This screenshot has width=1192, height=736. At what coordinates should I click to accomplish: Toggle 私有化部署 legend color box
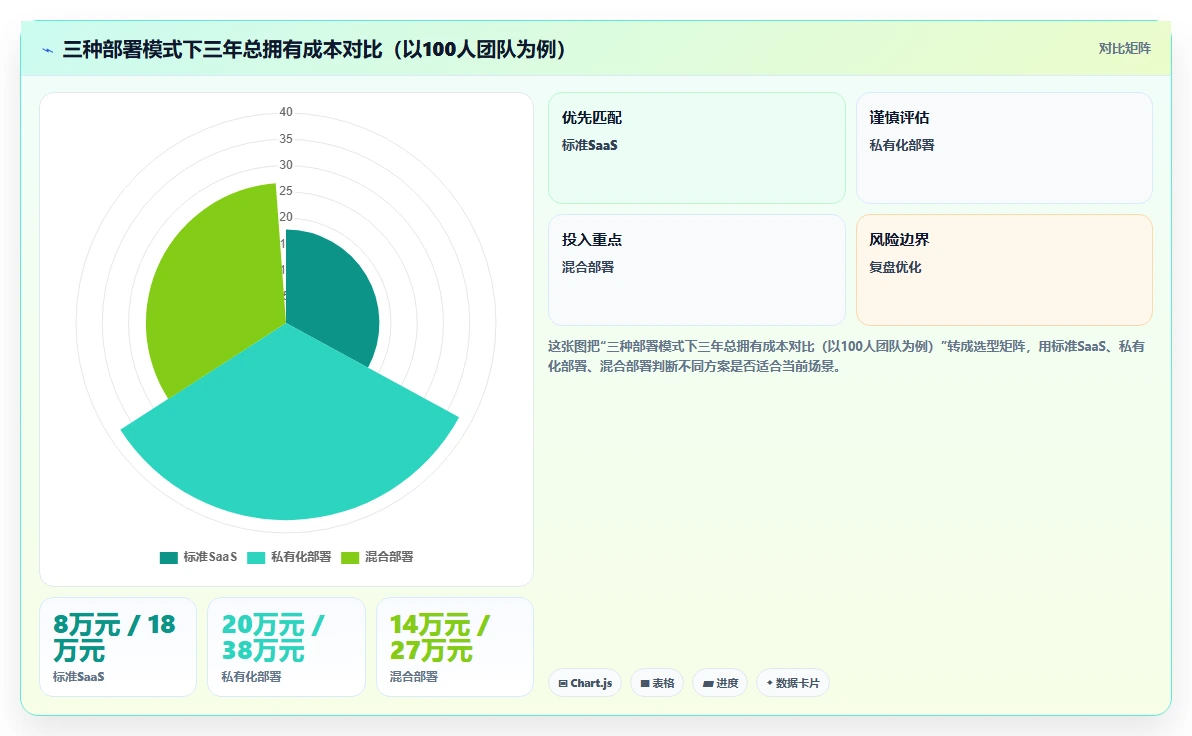click(256, 557)
